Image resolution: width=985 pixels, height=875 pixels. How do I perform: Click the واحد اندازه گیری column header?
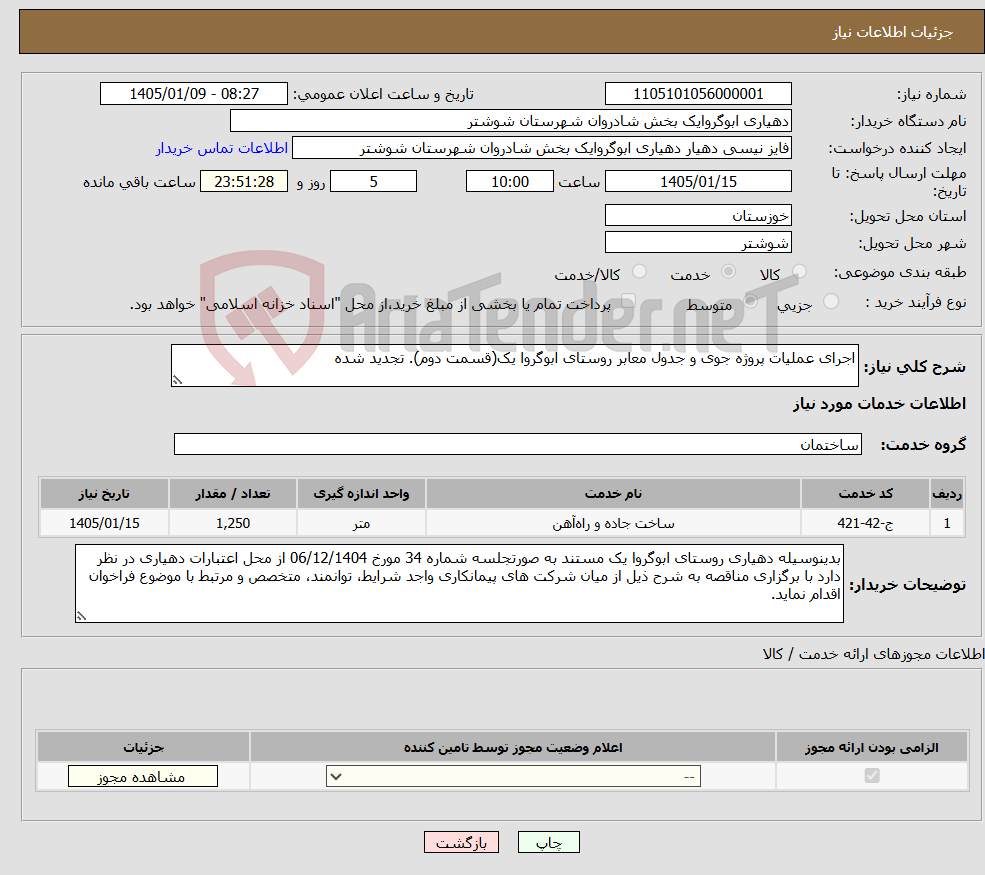[361, 494]
